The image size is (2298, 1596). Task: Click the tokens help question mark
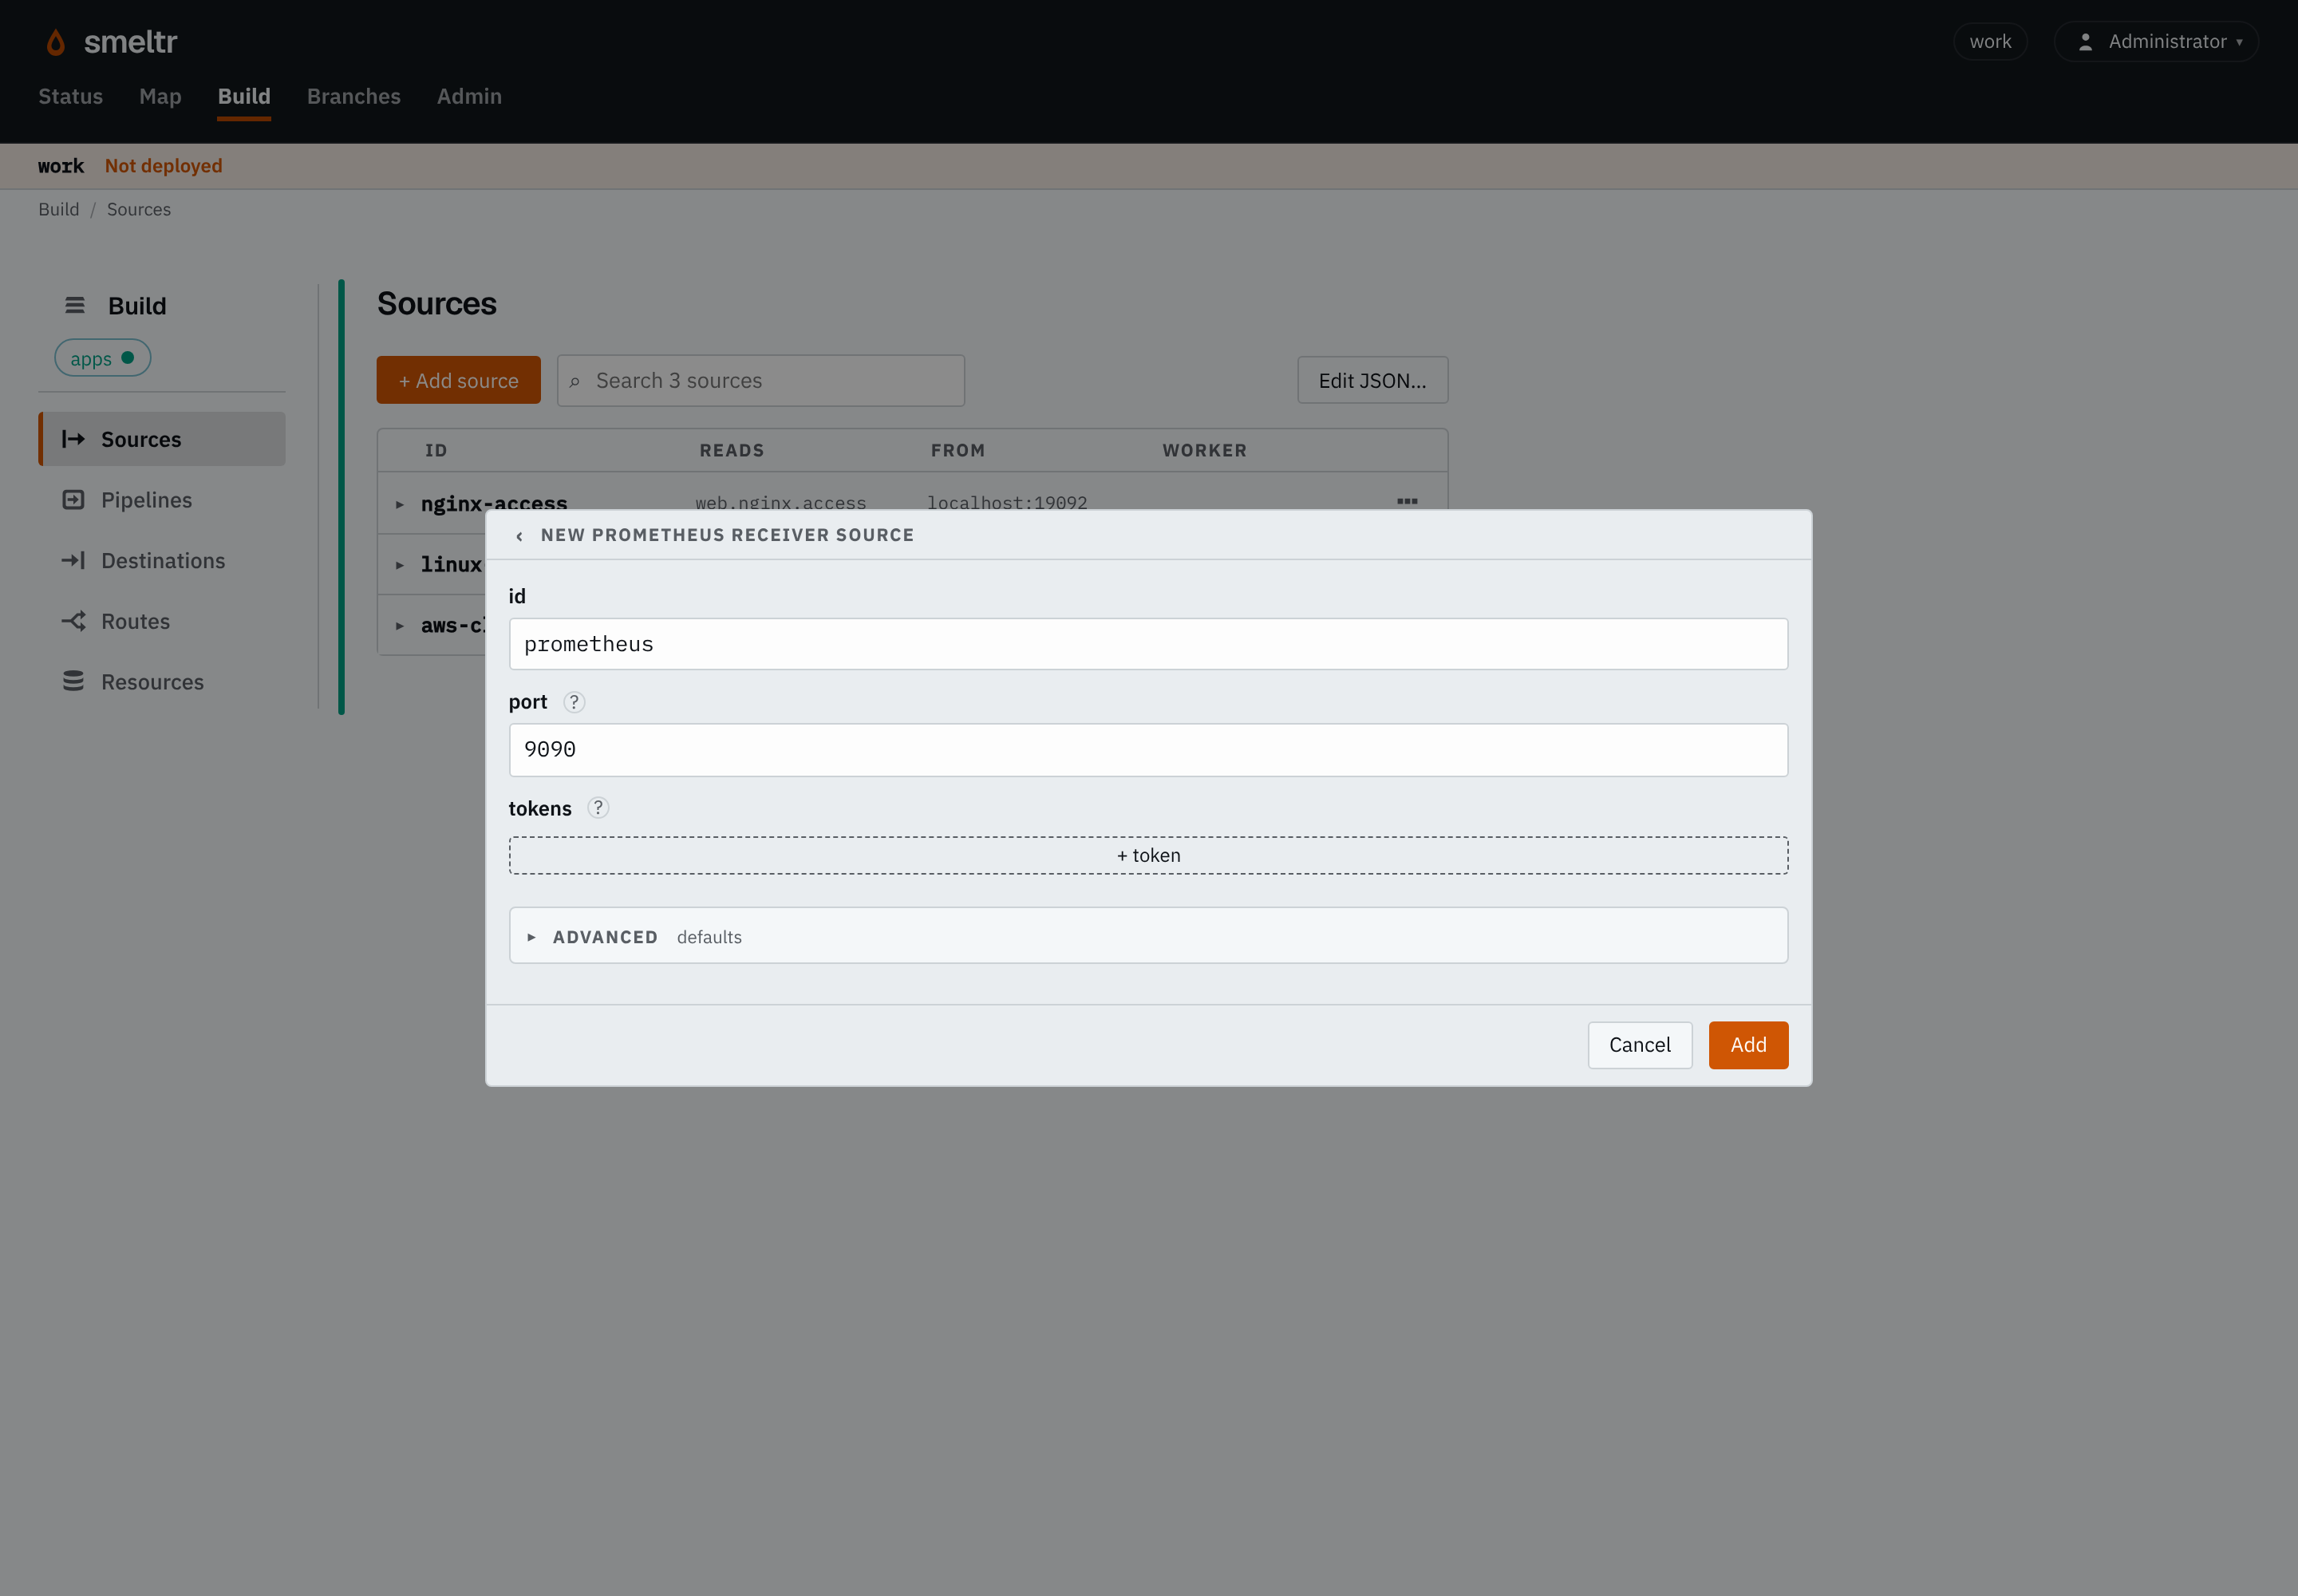[x=598, y=808]
